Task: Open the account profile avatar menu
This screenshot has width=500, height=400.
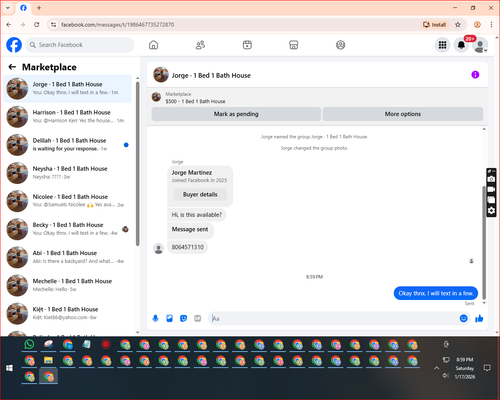Action: (480, 45)
